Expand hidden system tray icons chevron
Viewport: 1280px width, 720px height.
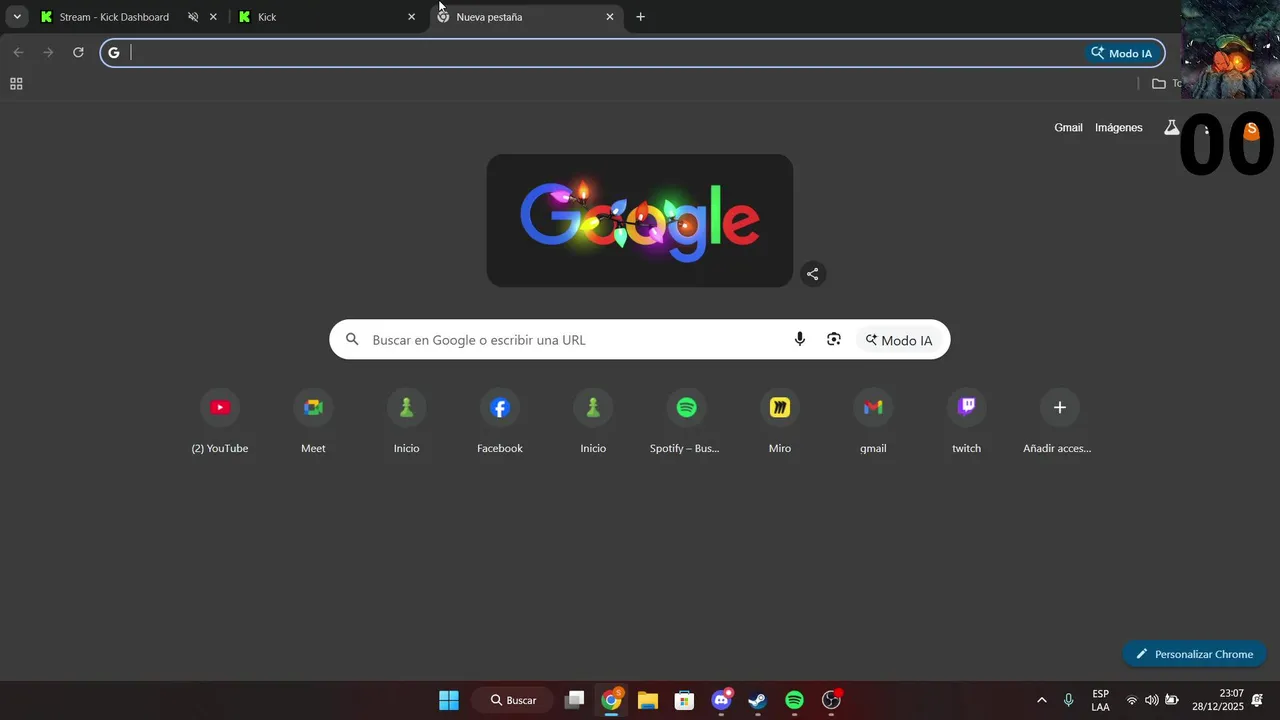click(1042, 700)
